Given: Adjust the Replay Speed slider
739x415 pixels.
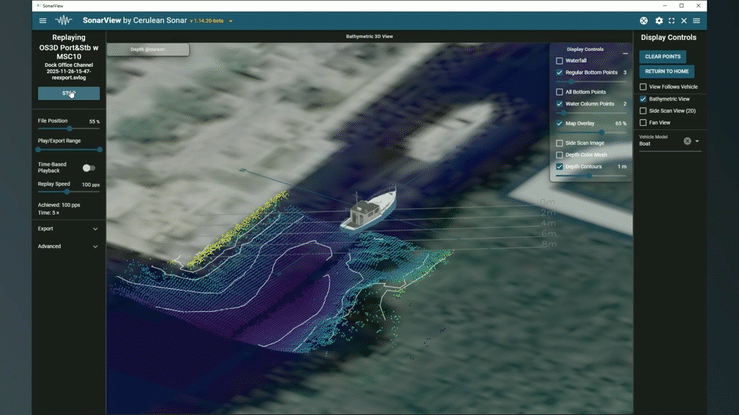Looking at the screenshot, I should point(68,192).
